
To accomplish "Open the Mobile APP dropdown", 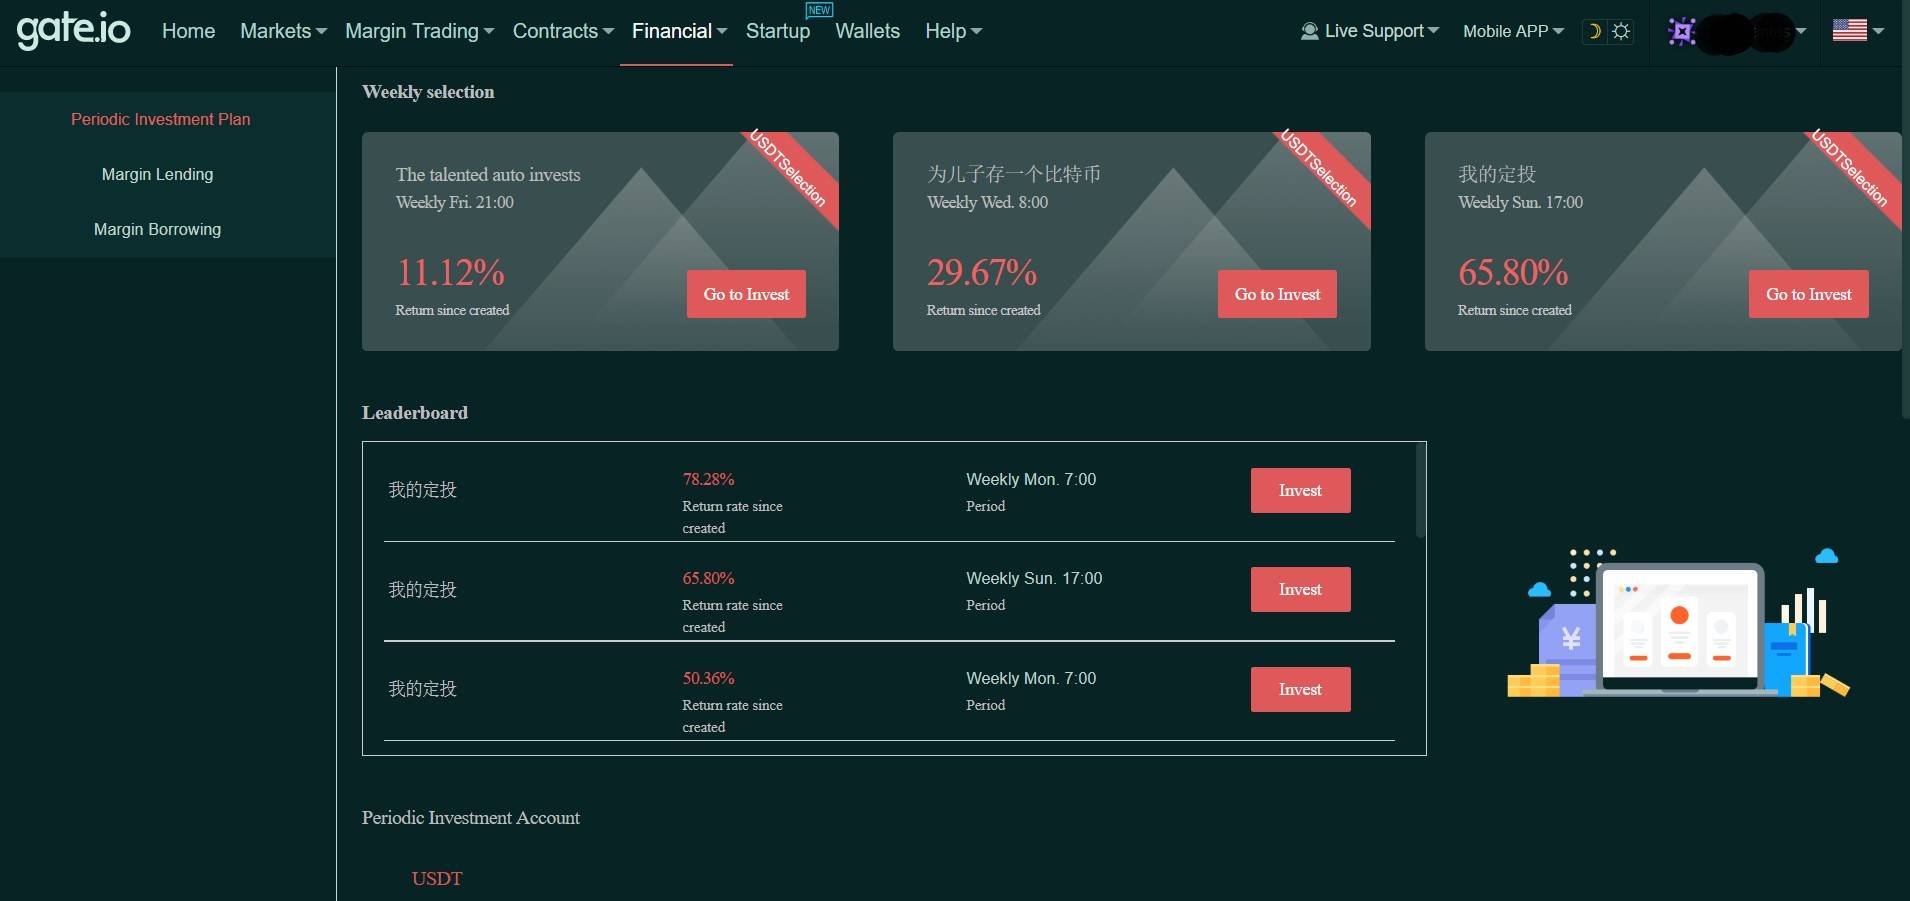I will [x=1513, y=31].
